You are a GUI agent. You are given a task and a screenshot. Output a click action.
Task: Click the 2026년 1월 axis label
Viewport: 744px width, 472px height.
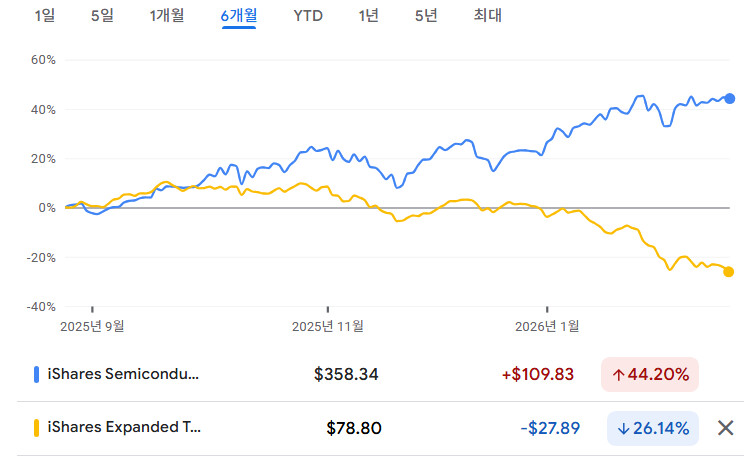coord(548,325)
